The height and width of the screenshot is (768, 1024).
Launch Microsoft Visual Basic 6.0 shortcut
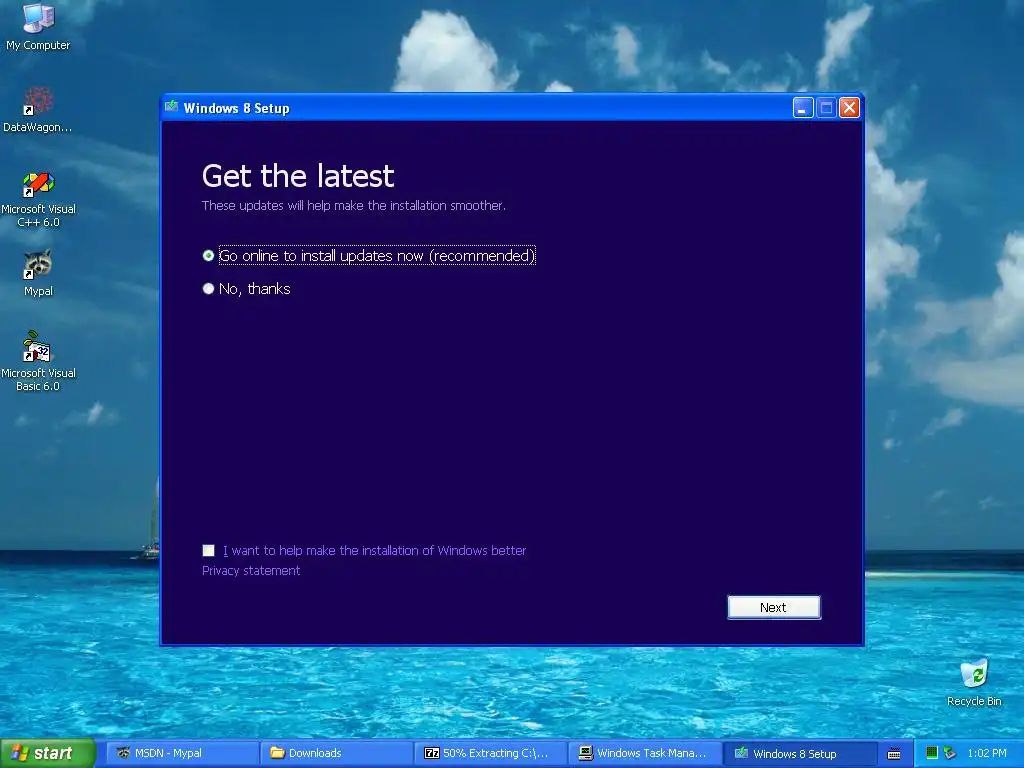38,361
